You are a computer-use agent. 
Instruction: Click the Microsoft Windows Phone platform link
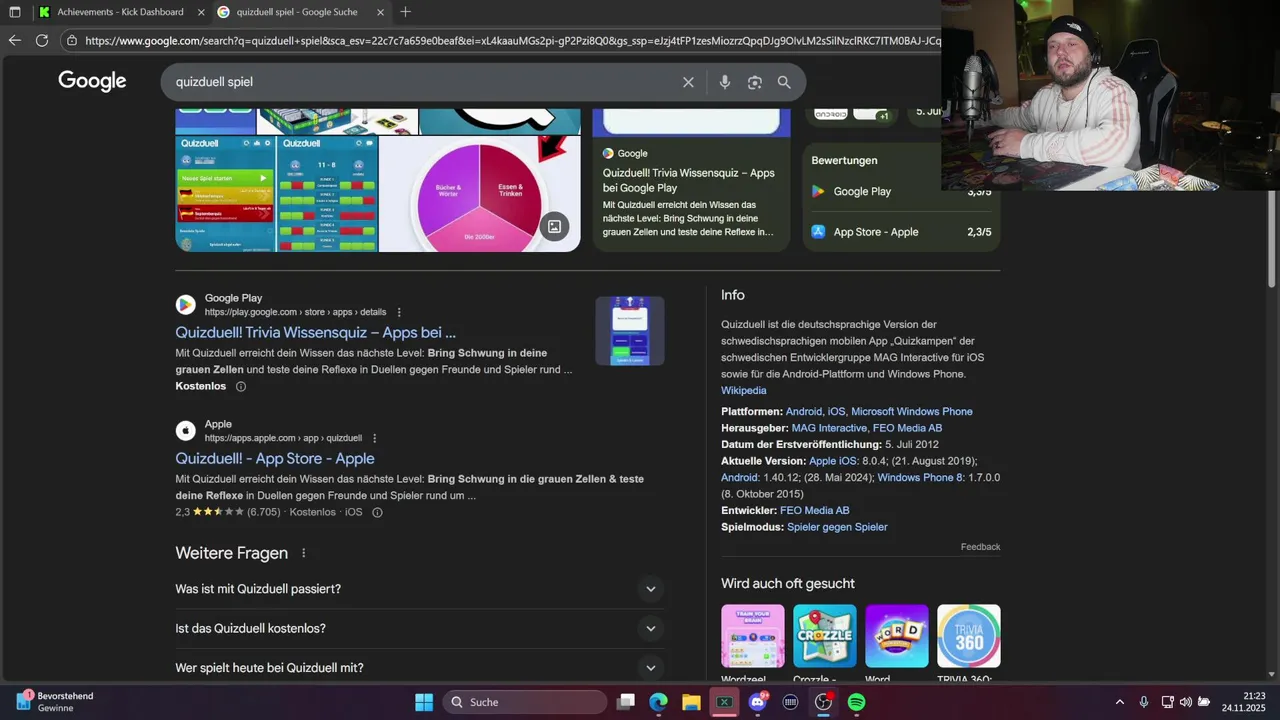click(911, 411)
